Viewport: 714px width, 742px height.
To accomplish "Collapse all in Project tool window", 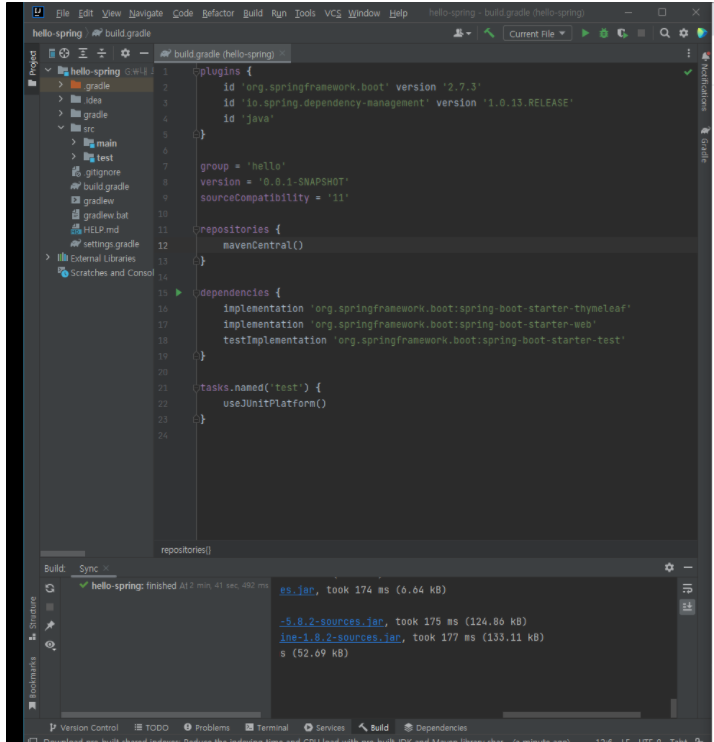I will (x=101, y=53).
